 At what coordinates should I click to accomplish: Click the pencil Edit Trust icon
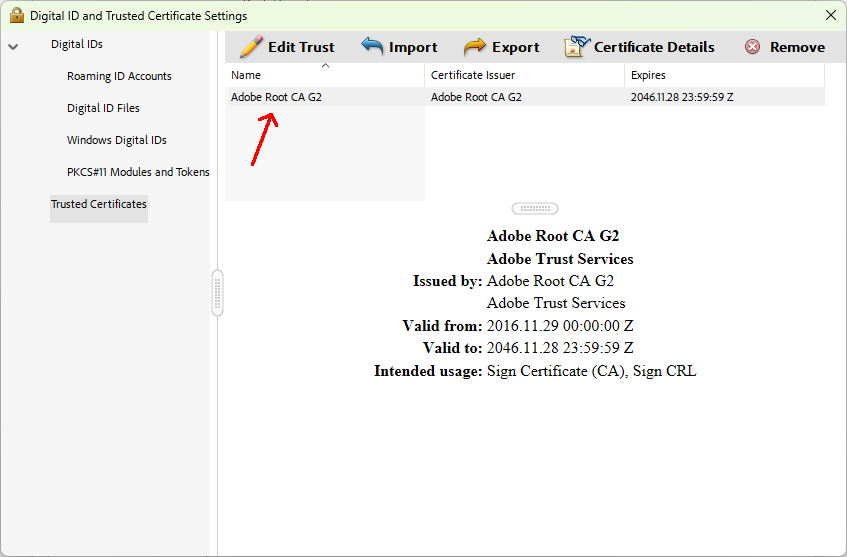[251, 47]
